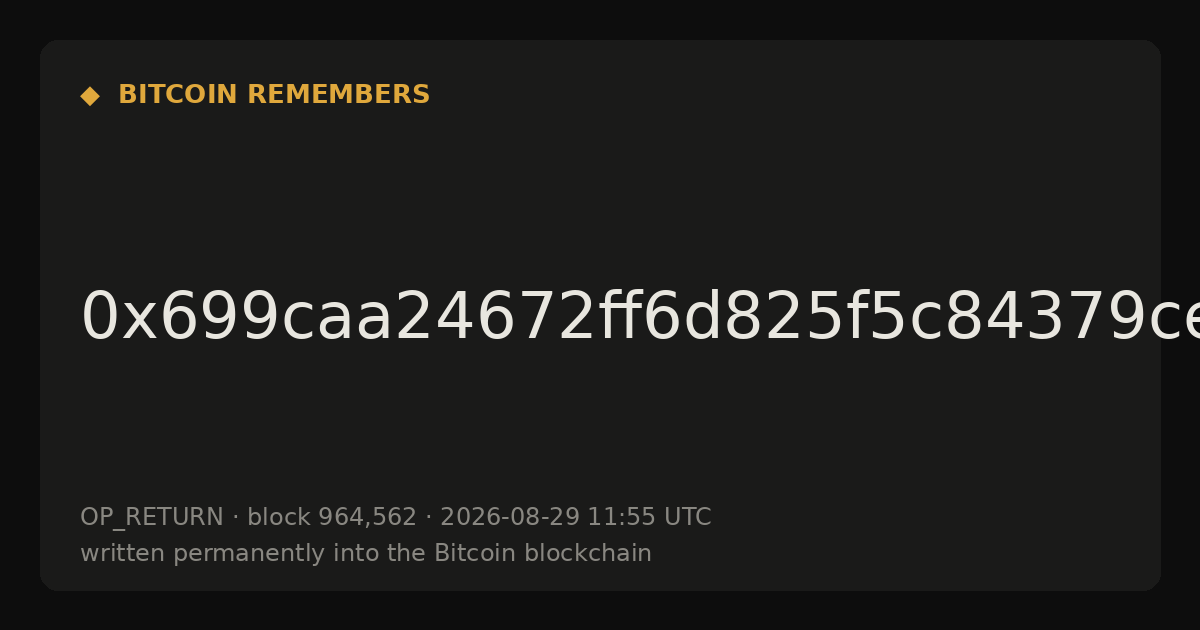The height and width of the screenshot is (630, 1200).
Task: Click the word block in metadata line
Action: pyautogui.click(x=279, y=518)
